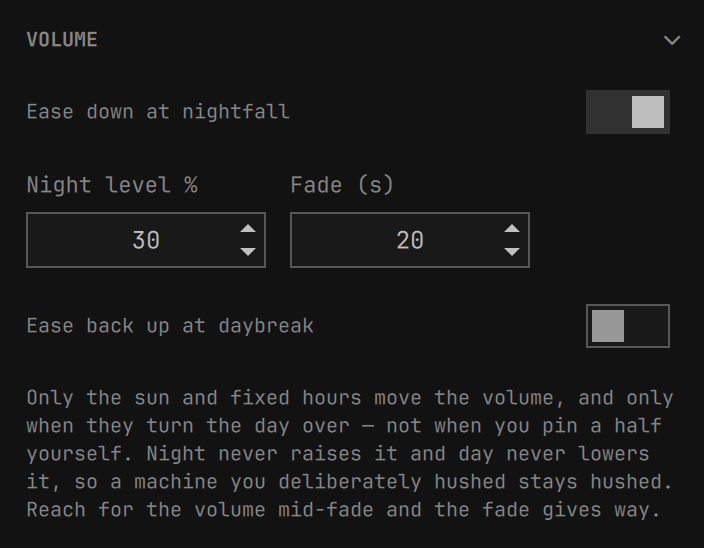Select the Night level % label
Screen dimensions: 704x548
112,185
